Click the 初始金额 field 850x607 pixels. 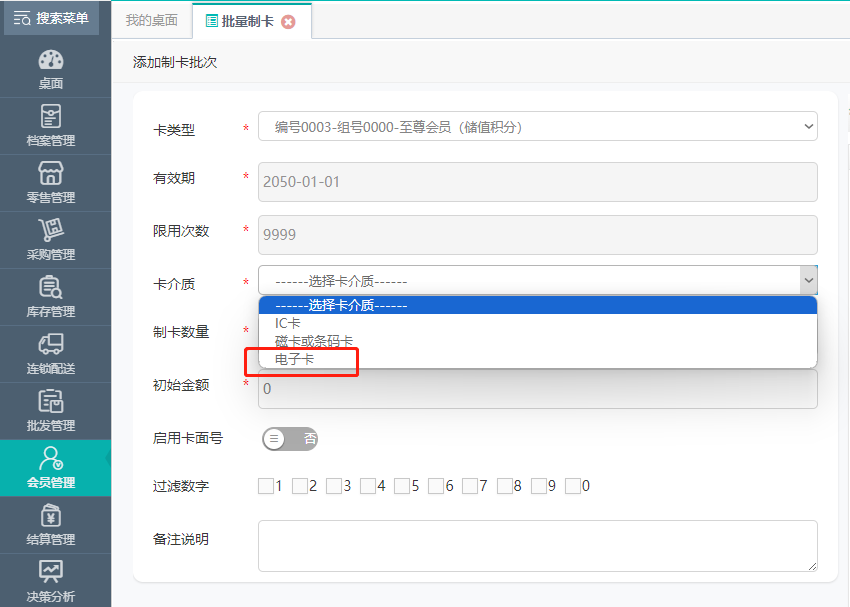[538, 389]
